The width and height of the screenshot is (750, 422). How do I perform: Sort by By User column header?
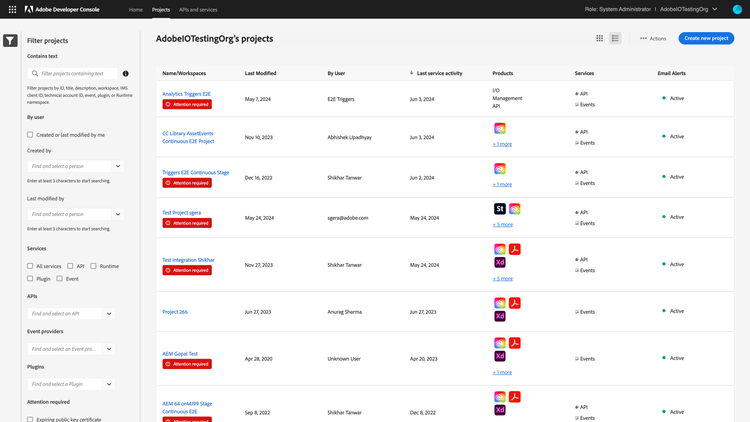336,73
